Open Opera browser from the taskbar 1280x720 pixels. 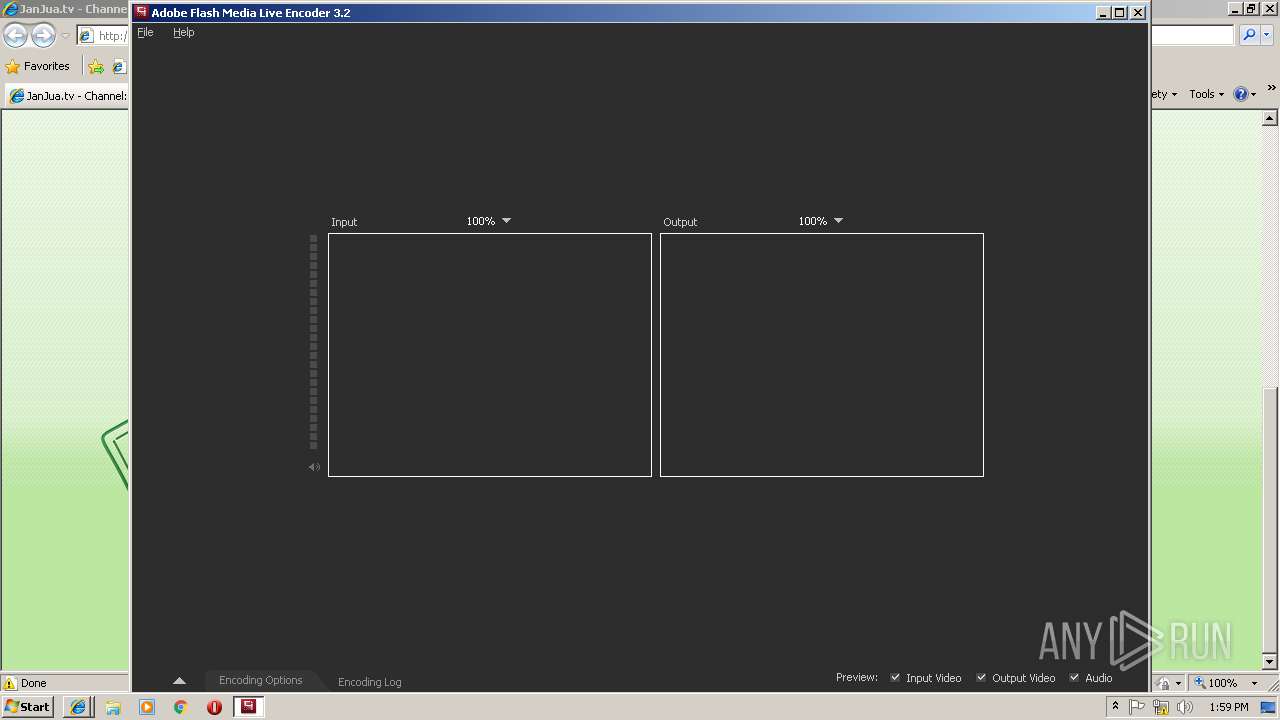pos(214,707)
